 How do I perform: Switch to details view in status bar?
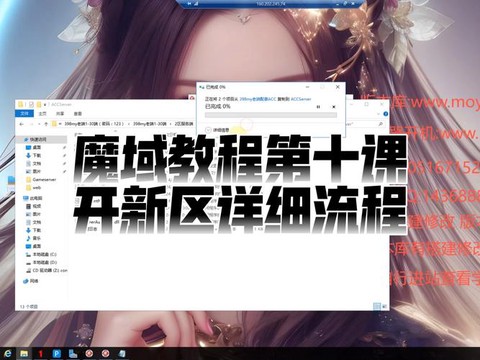(x=377, y=306)
